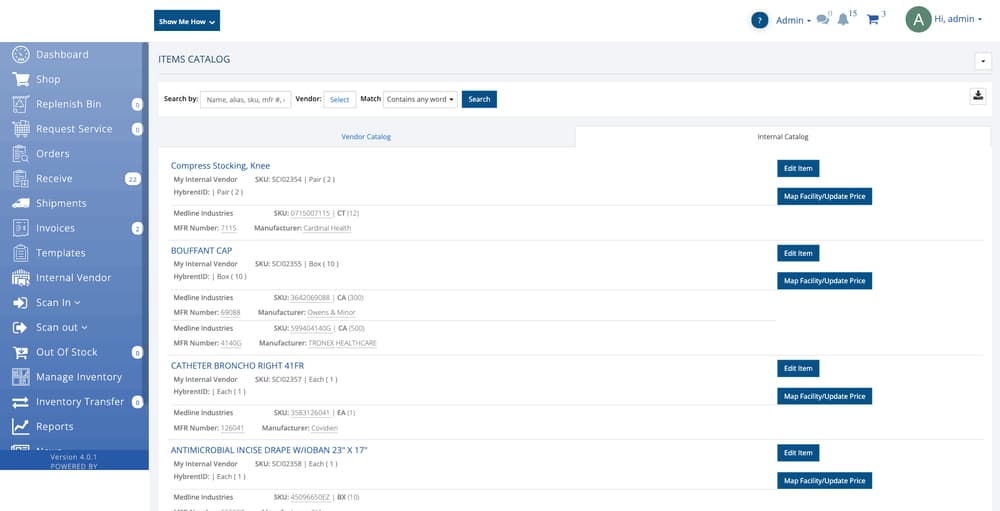Open the Admin dropdown in header
This screenshot has width=1000, height=511.
tap(793, 20)
